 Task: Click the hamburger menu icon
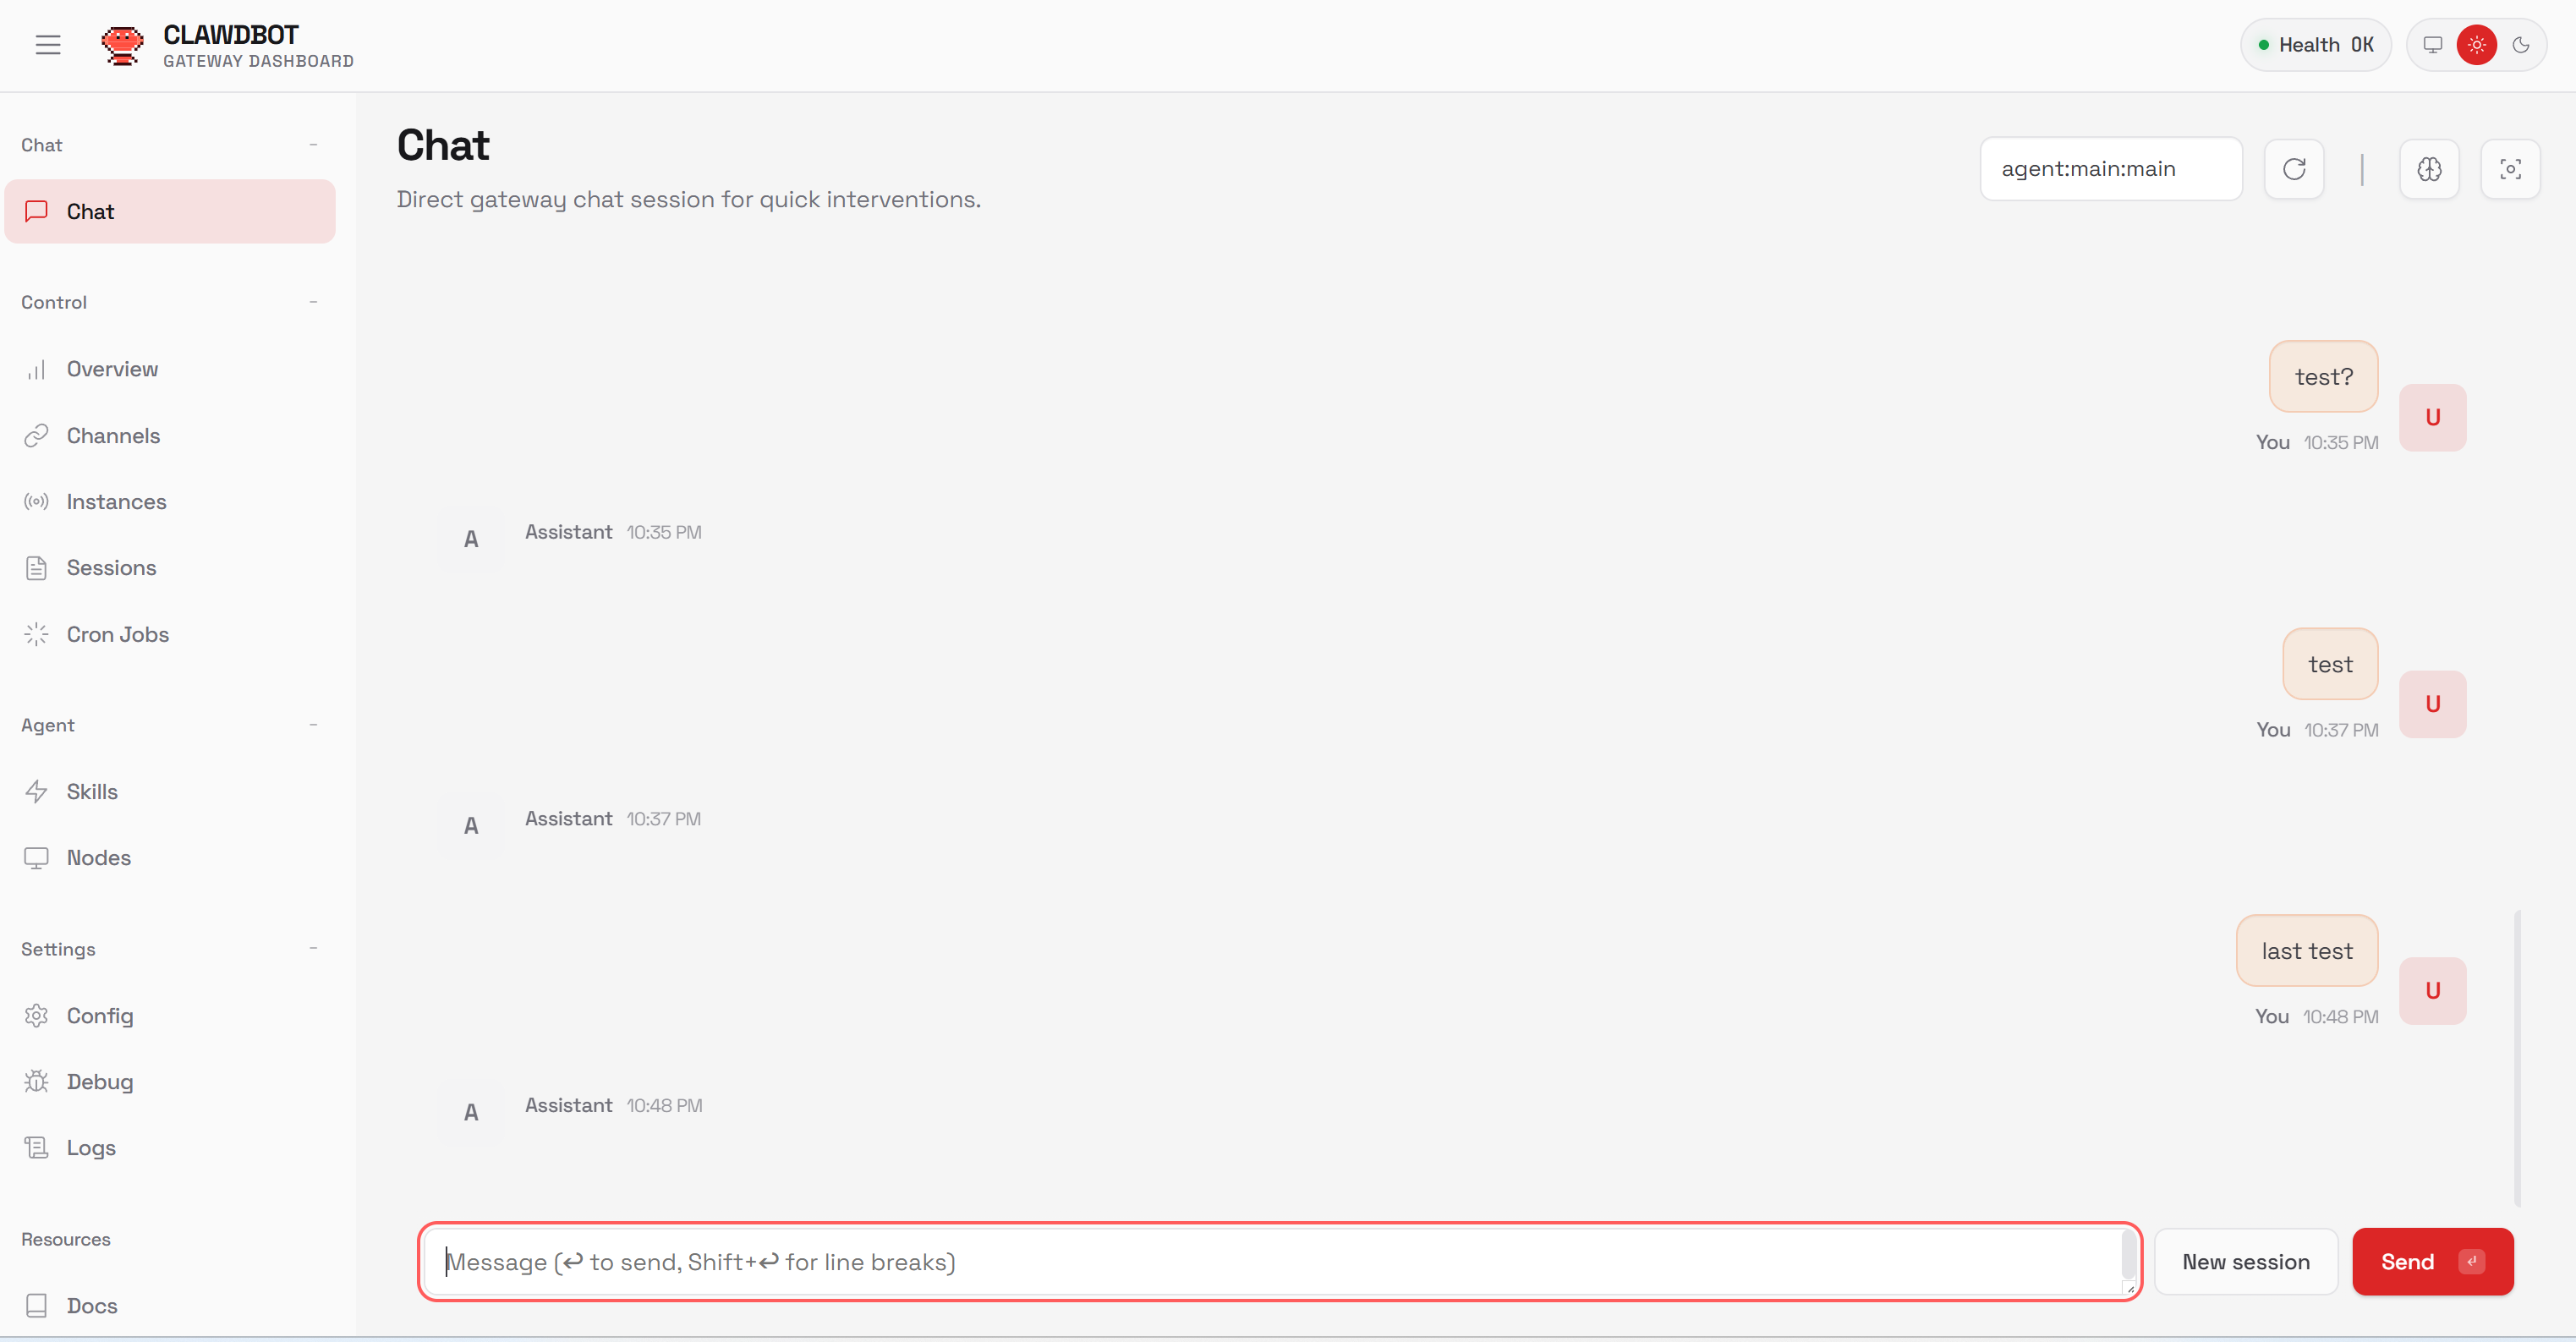pyautogui.click(x=48, y=45)
